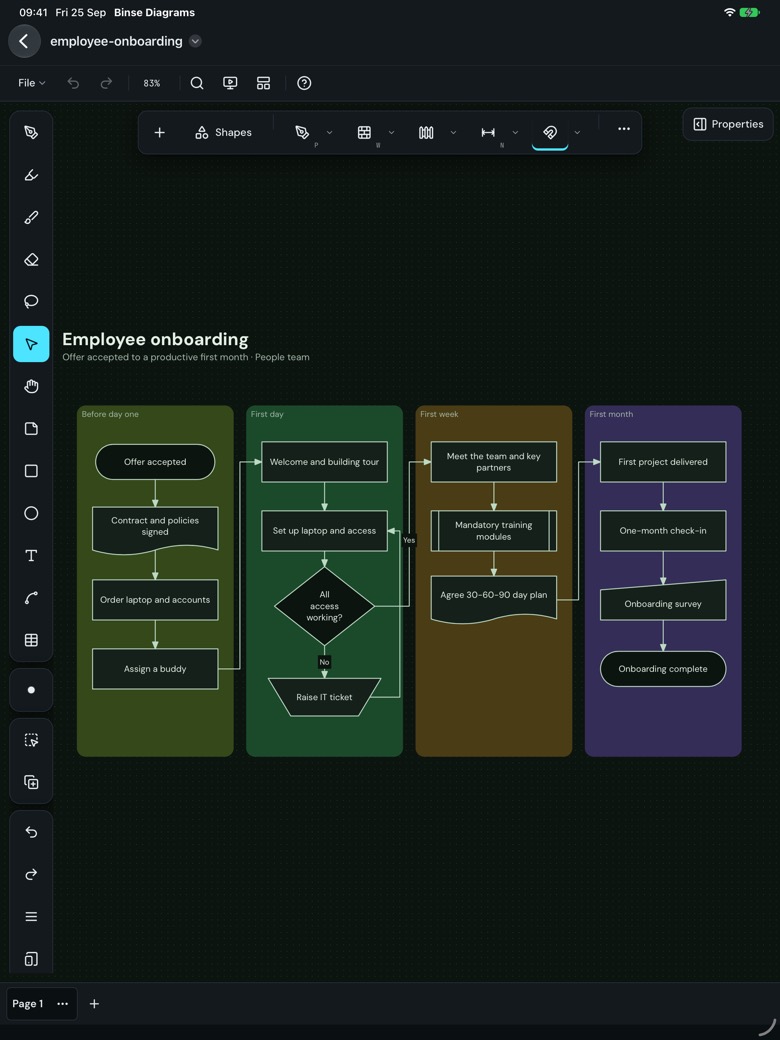This screenshot has width=780, height=1040.
Task: Select the hand pan tool
Action: click(31, 386)
